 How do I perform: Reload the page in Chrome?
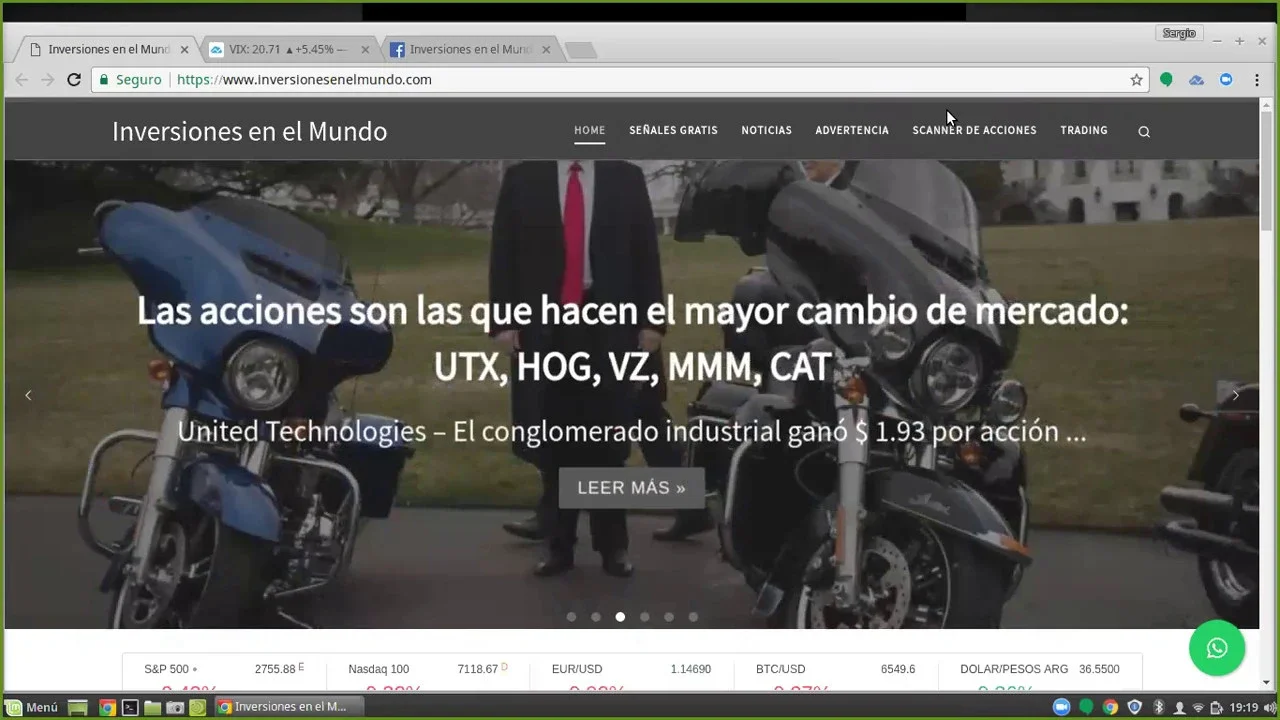[x=74, y=80]
